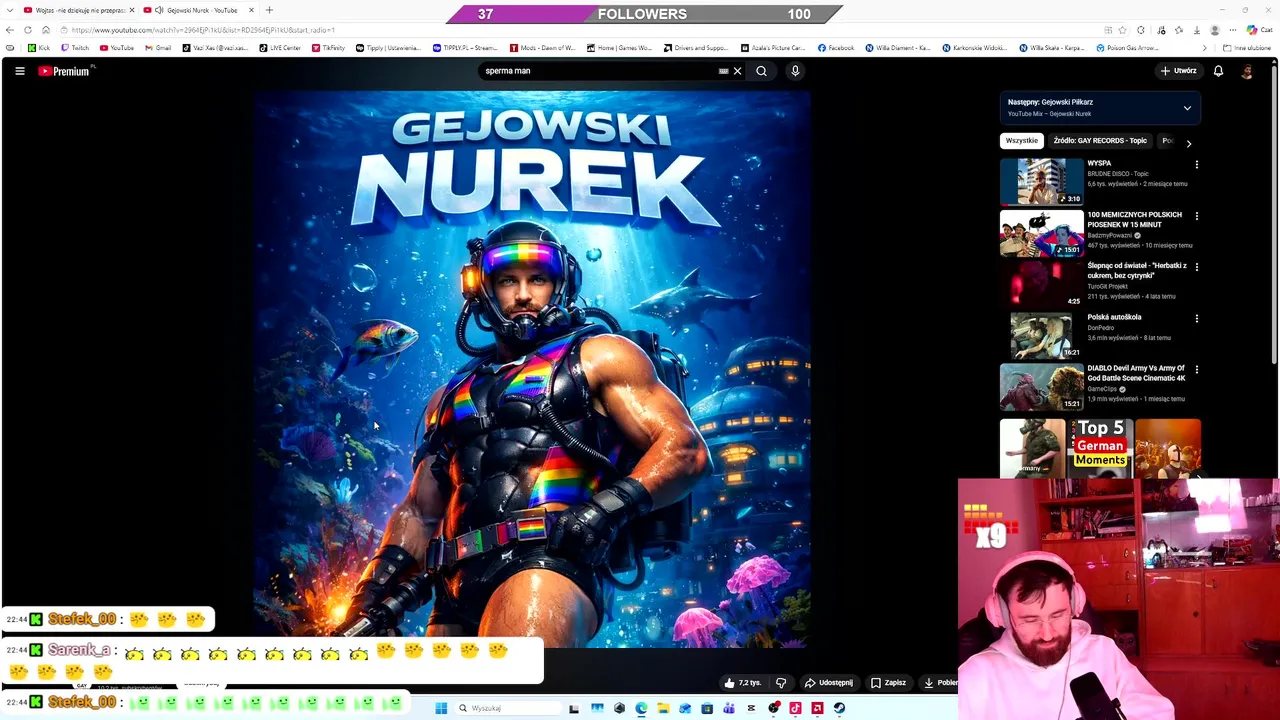
Task: Open options menu for WYSPA video
Action: tap(1196, 165)
